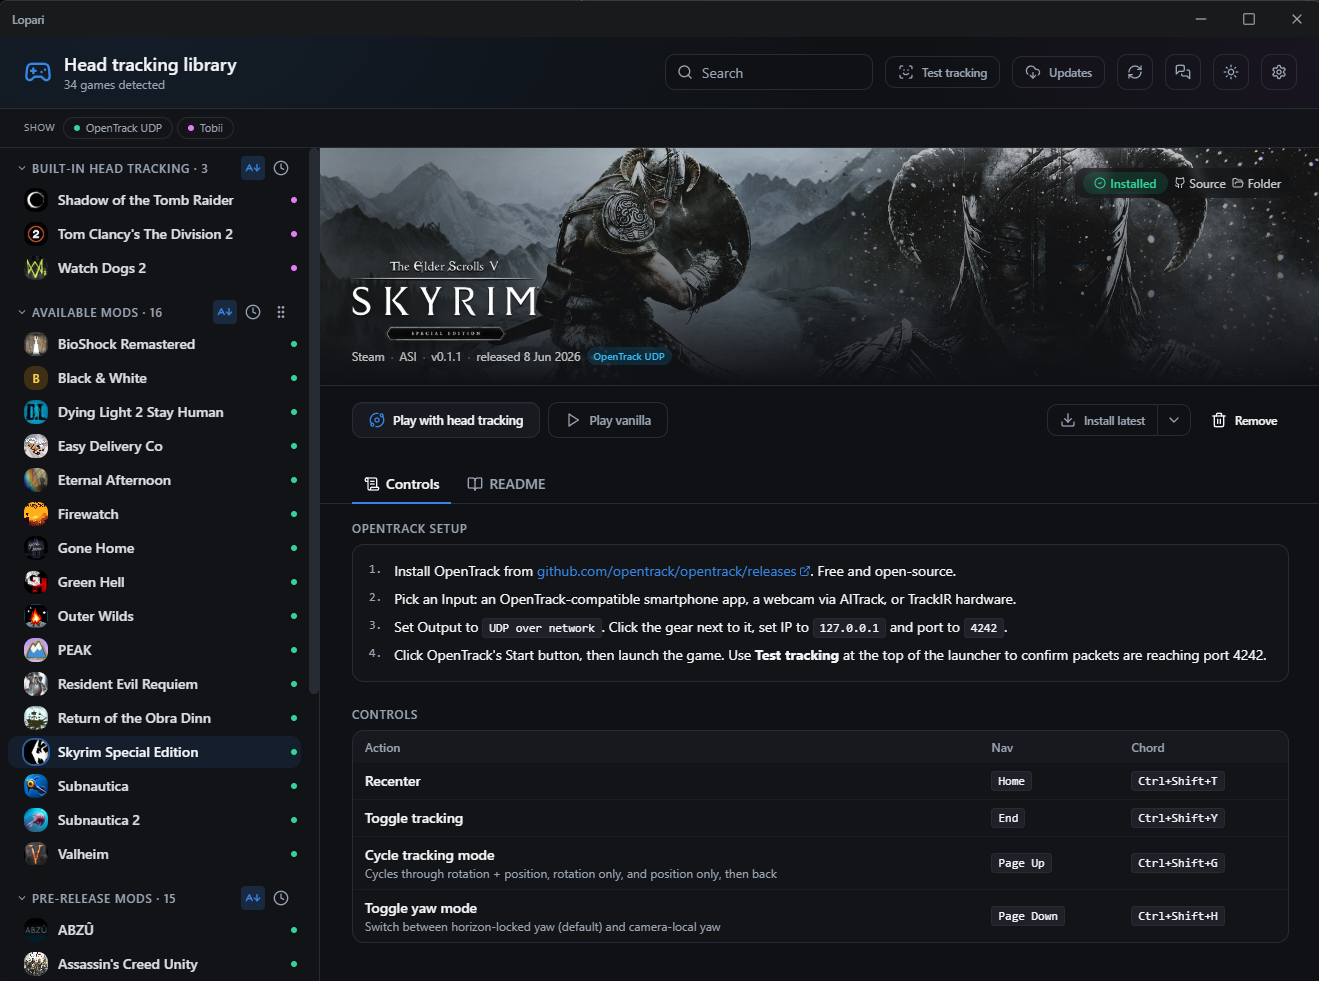Viewport: 1319px width, 981px height.
Task: Click Dying Light 2 game icon
Action: click(36, 412)
